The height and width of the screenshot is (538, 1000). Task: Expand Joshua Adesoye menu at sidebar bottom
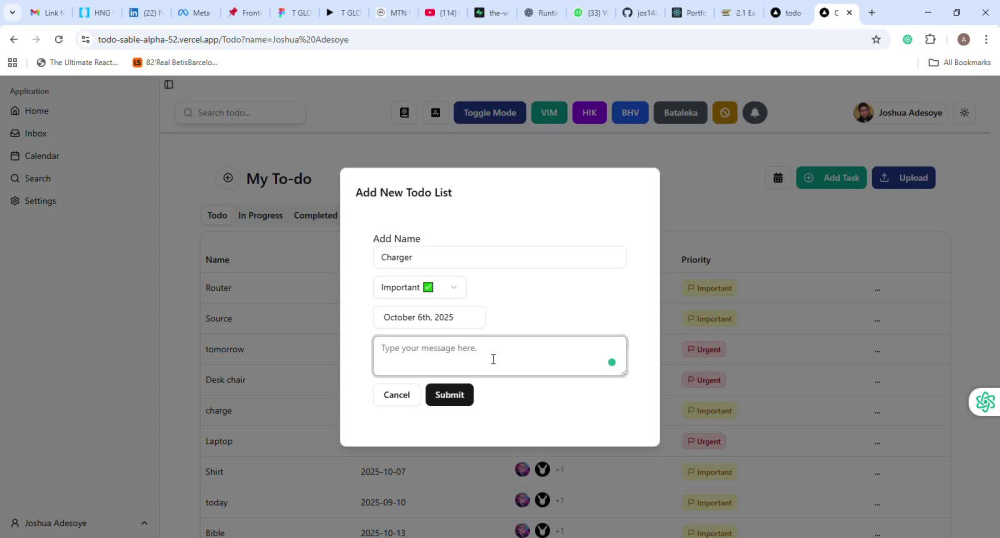coord(144,523)
